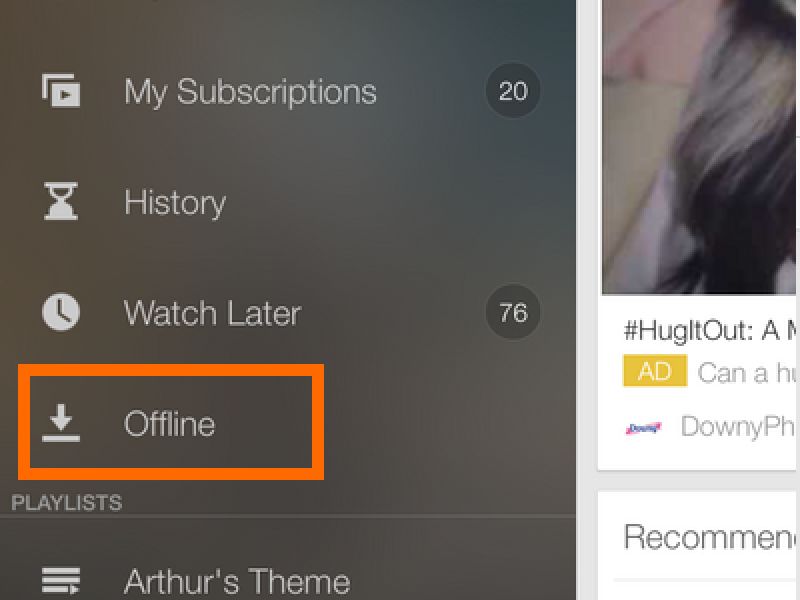
Task: Click the Downy channel logo
Action: click(x=641, y=427)
